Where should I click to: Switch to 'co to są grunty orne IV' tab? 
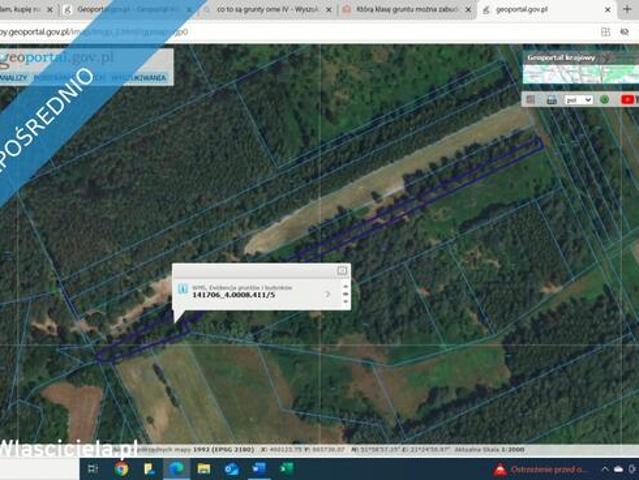[x=263, y=9]
